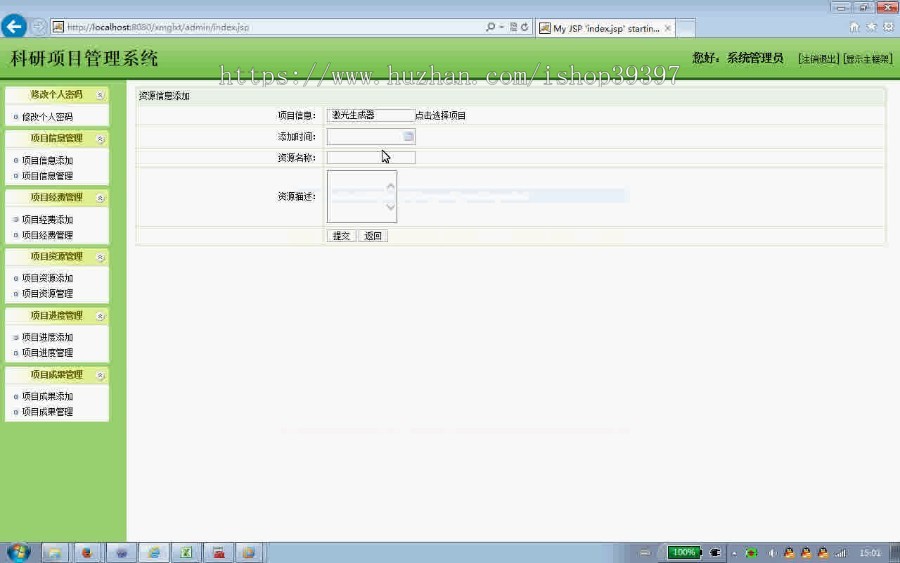Click 点击选择项目 to choose a project
Image resolution: width=900 pixels, height=563 pixels.
tap(440, 115)
